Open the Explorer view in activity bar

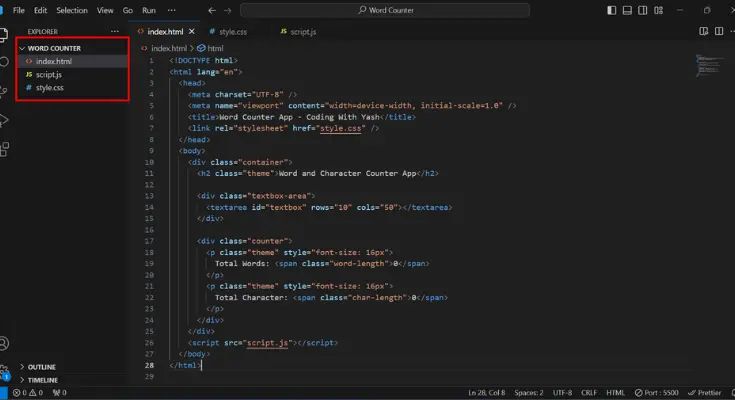(3, 34)
